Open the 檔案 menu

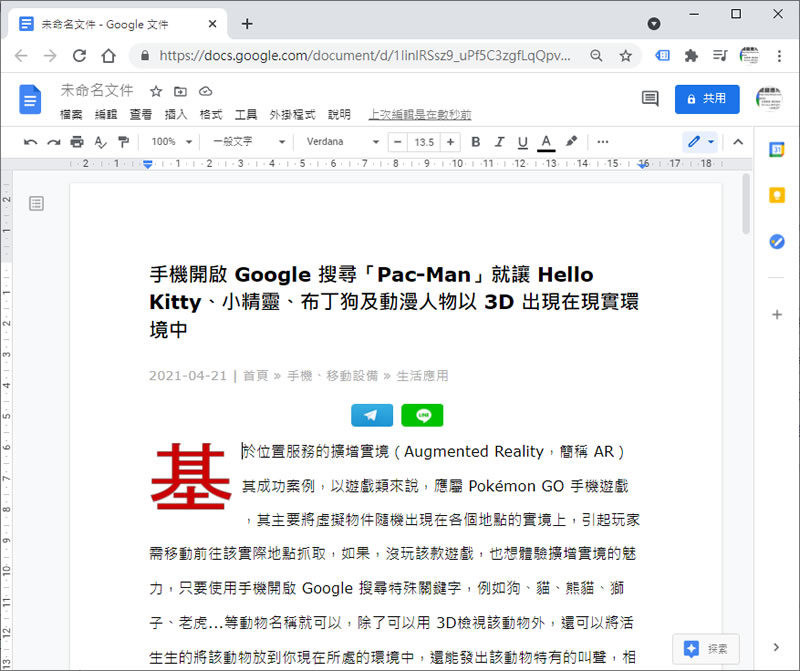pyautogui.click(x=71, y=115)
